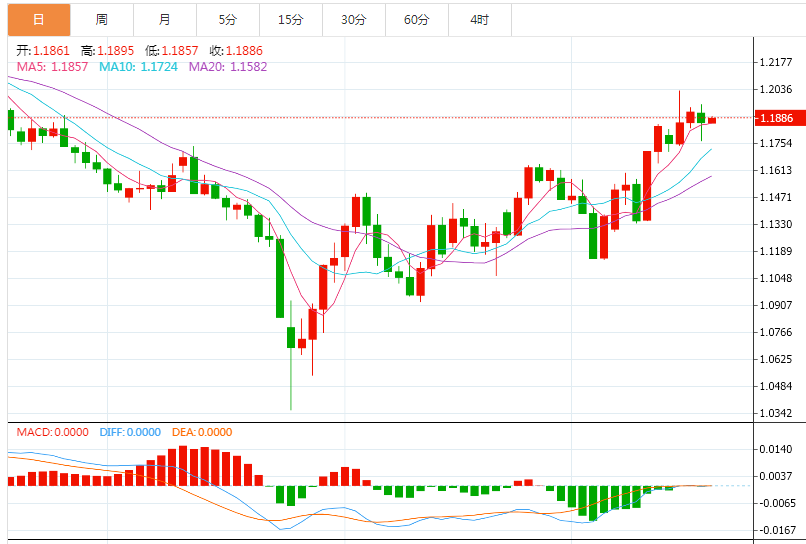Screen dimensions: 806x544
Task: Select the 4时 four-hour tab
Action: [480, 20]
